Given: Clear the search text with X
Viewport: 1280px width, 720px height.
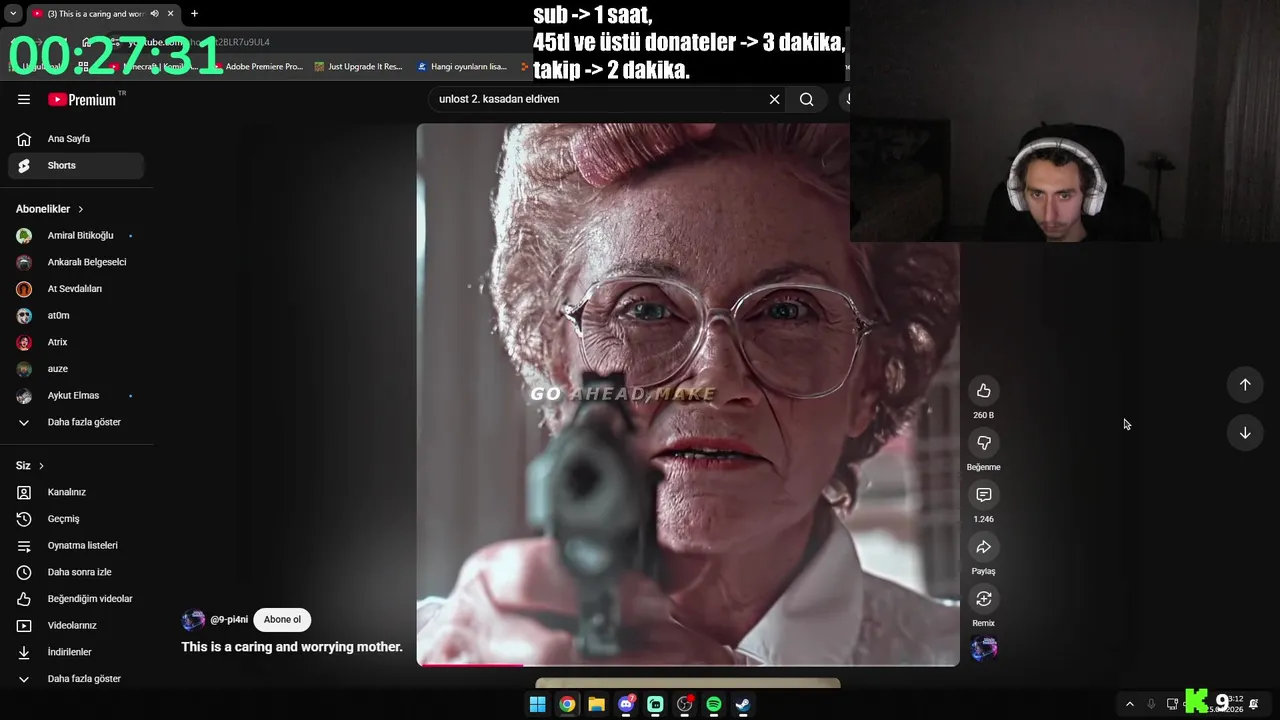Looking at the screenshot, I should (x=774, y=99).
